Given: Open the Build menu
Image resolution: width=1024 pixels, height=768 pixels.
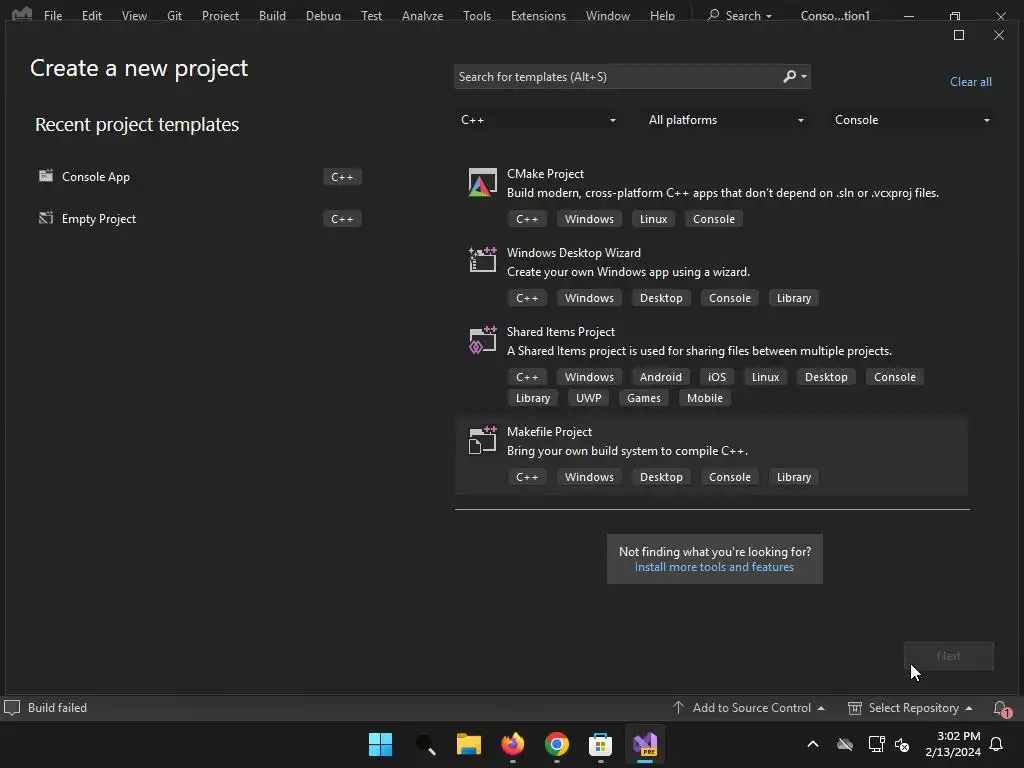Looking at the screenshot, I should [272, 15].
